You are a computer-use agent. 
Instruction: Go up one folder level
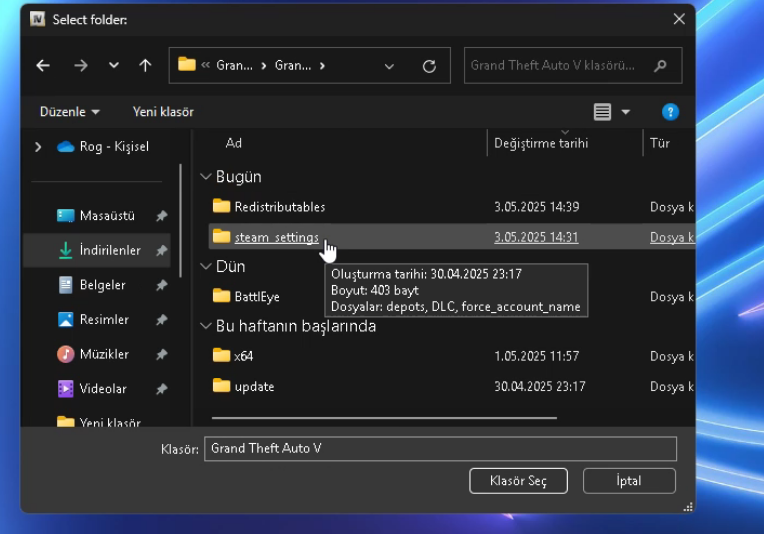(x=145, y=65)
